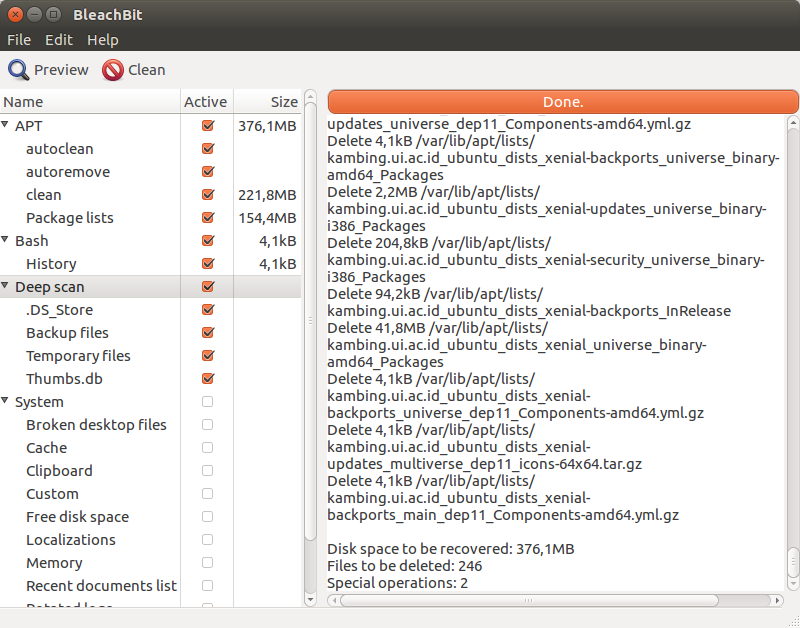Screen dimensions: 800x628
Task: Uncheck the Backup files checkbox
Action: point(208,333)
